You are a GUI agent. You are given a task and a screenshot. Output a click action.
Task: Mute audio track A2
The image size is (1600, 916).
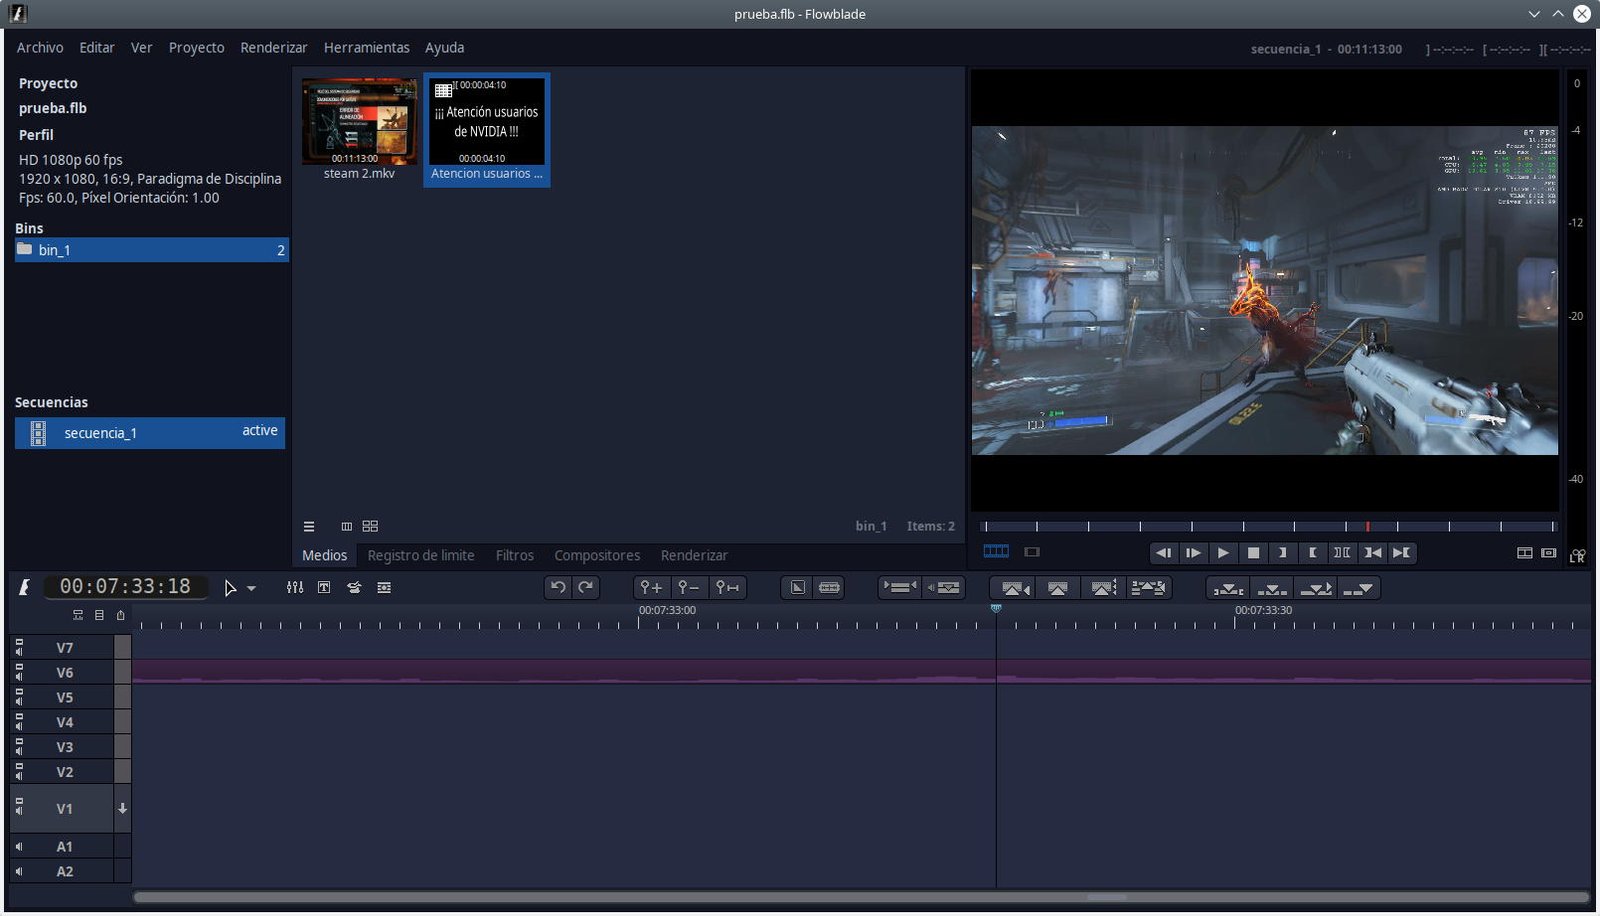19,871
